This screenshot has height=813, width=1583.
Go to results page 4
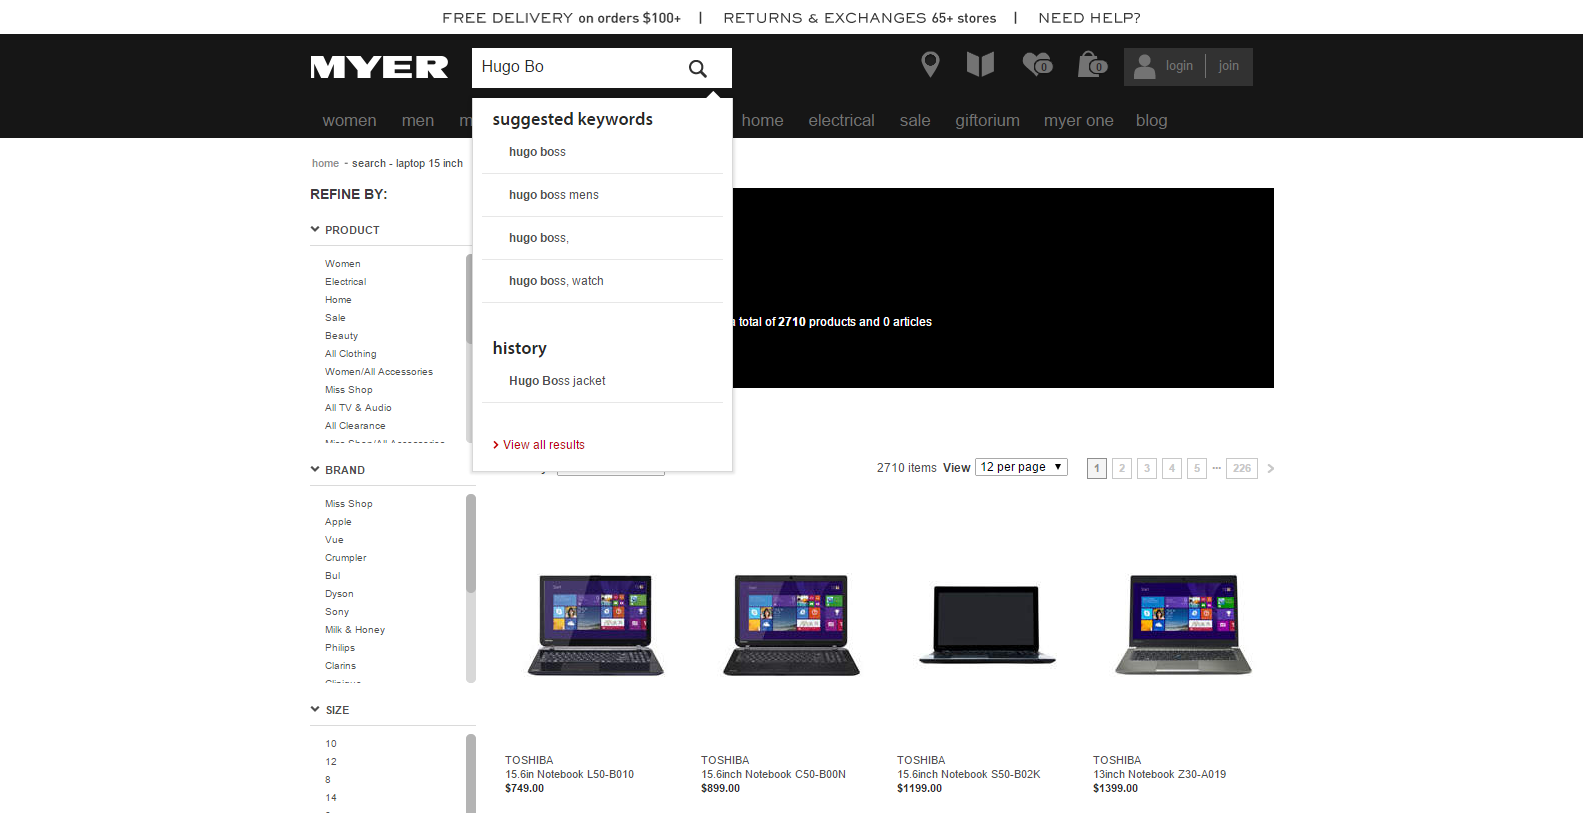click(x=1172, y=468)
